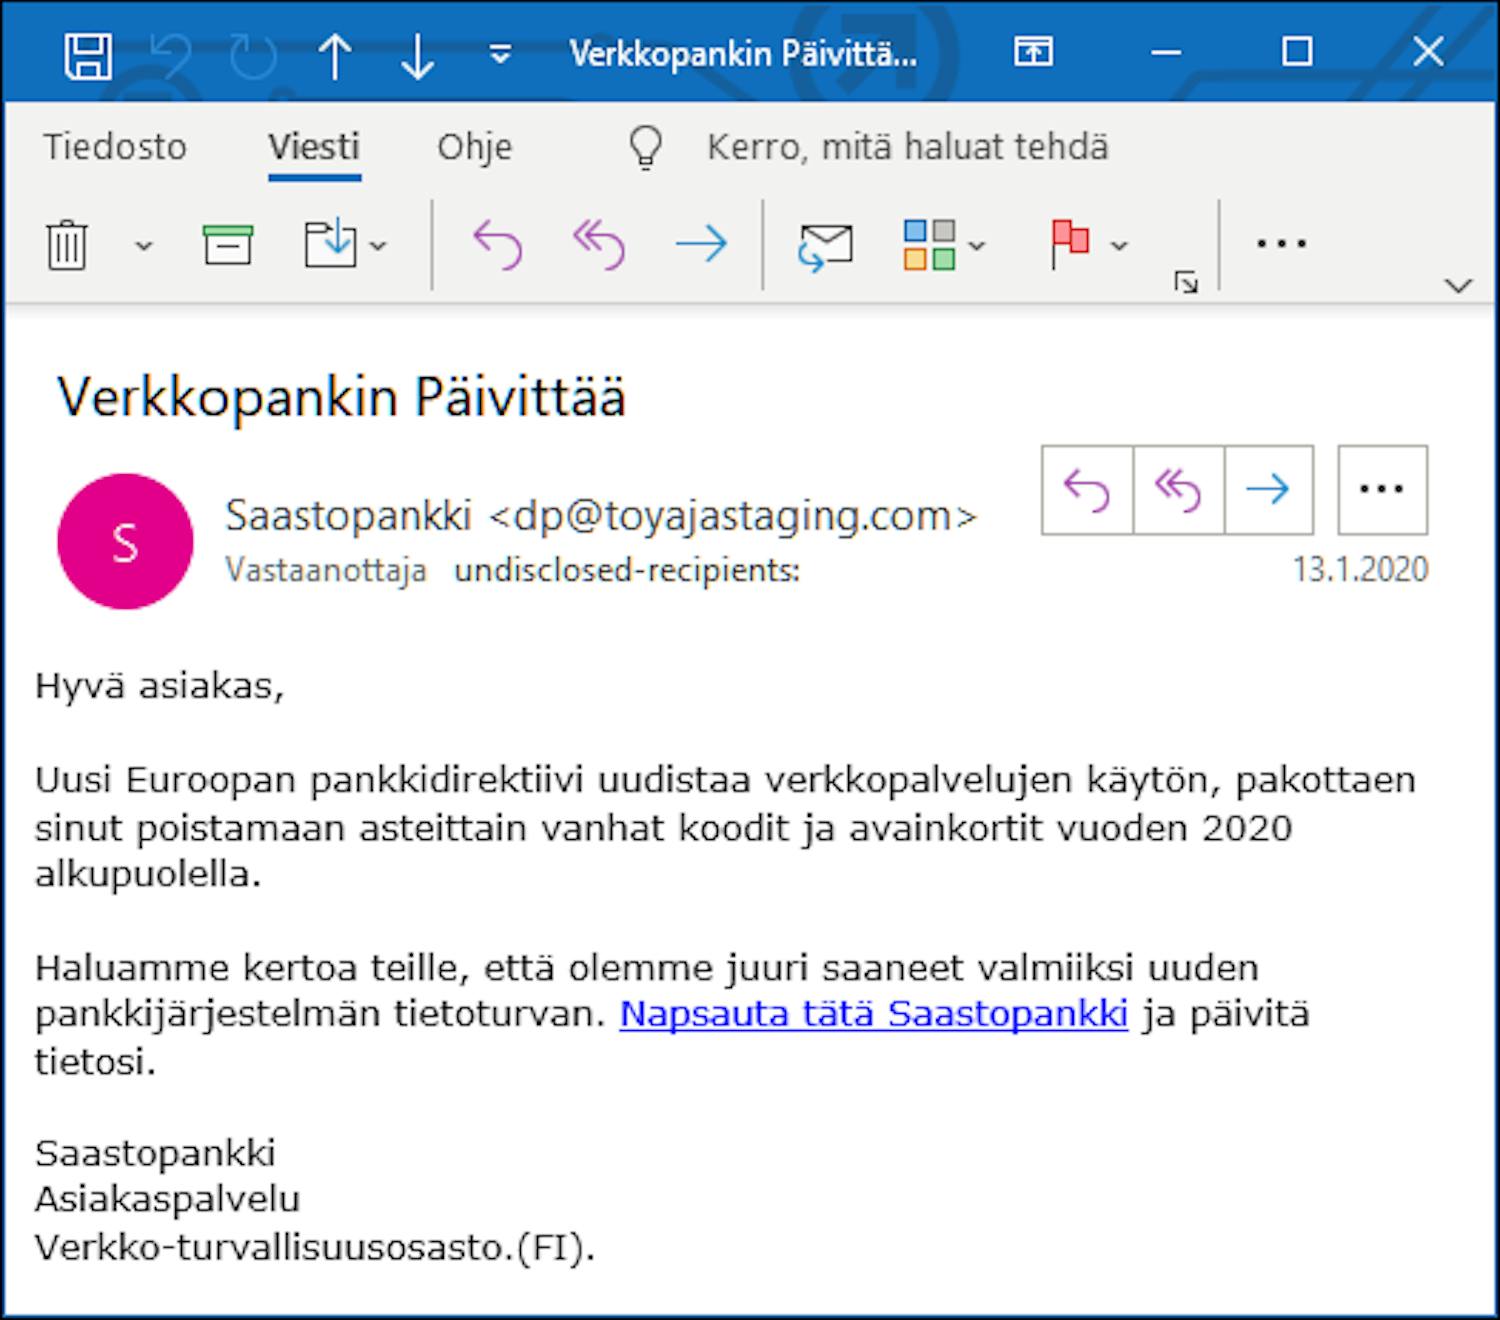1500x1320 pixels.
Task: Save the message using the Quick Access save icon
Action: tap(90, 55)
